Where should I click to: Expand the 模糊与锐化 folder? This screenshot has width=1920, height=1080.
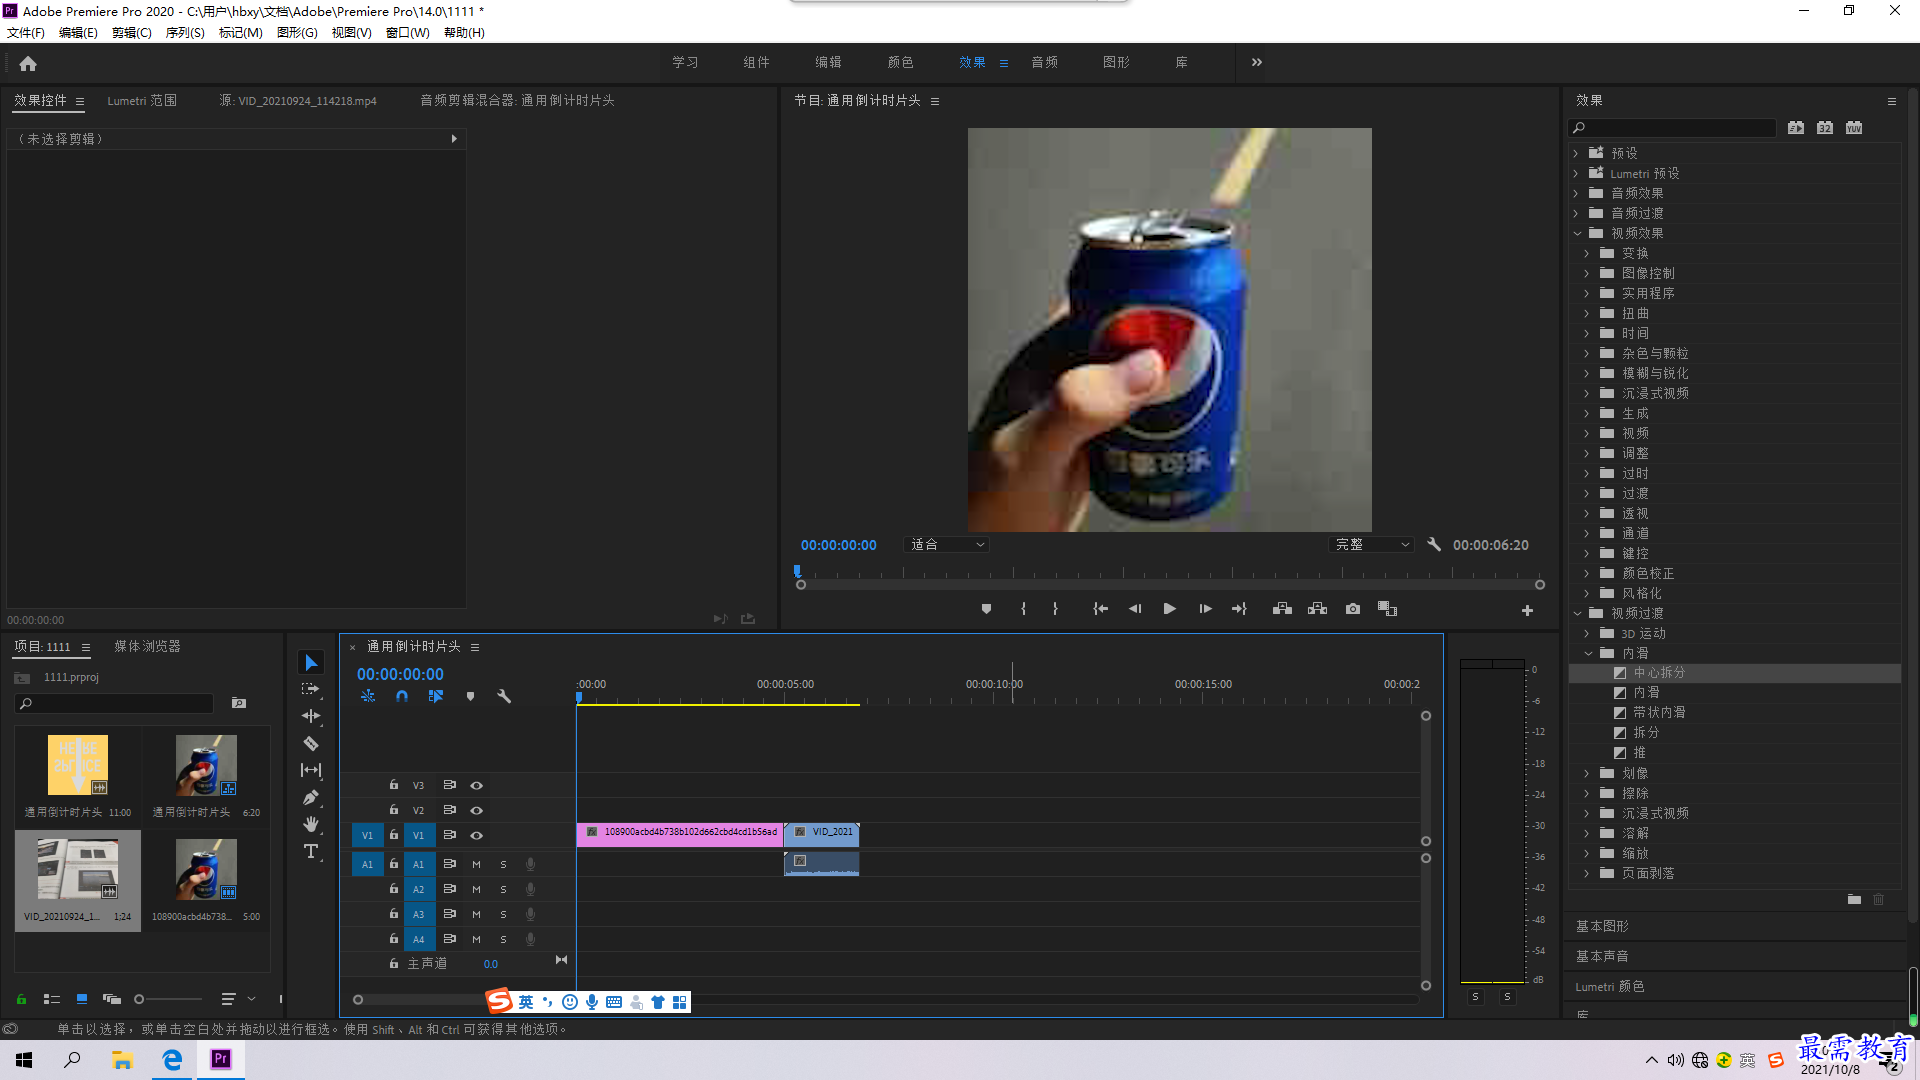(1586, 373)
